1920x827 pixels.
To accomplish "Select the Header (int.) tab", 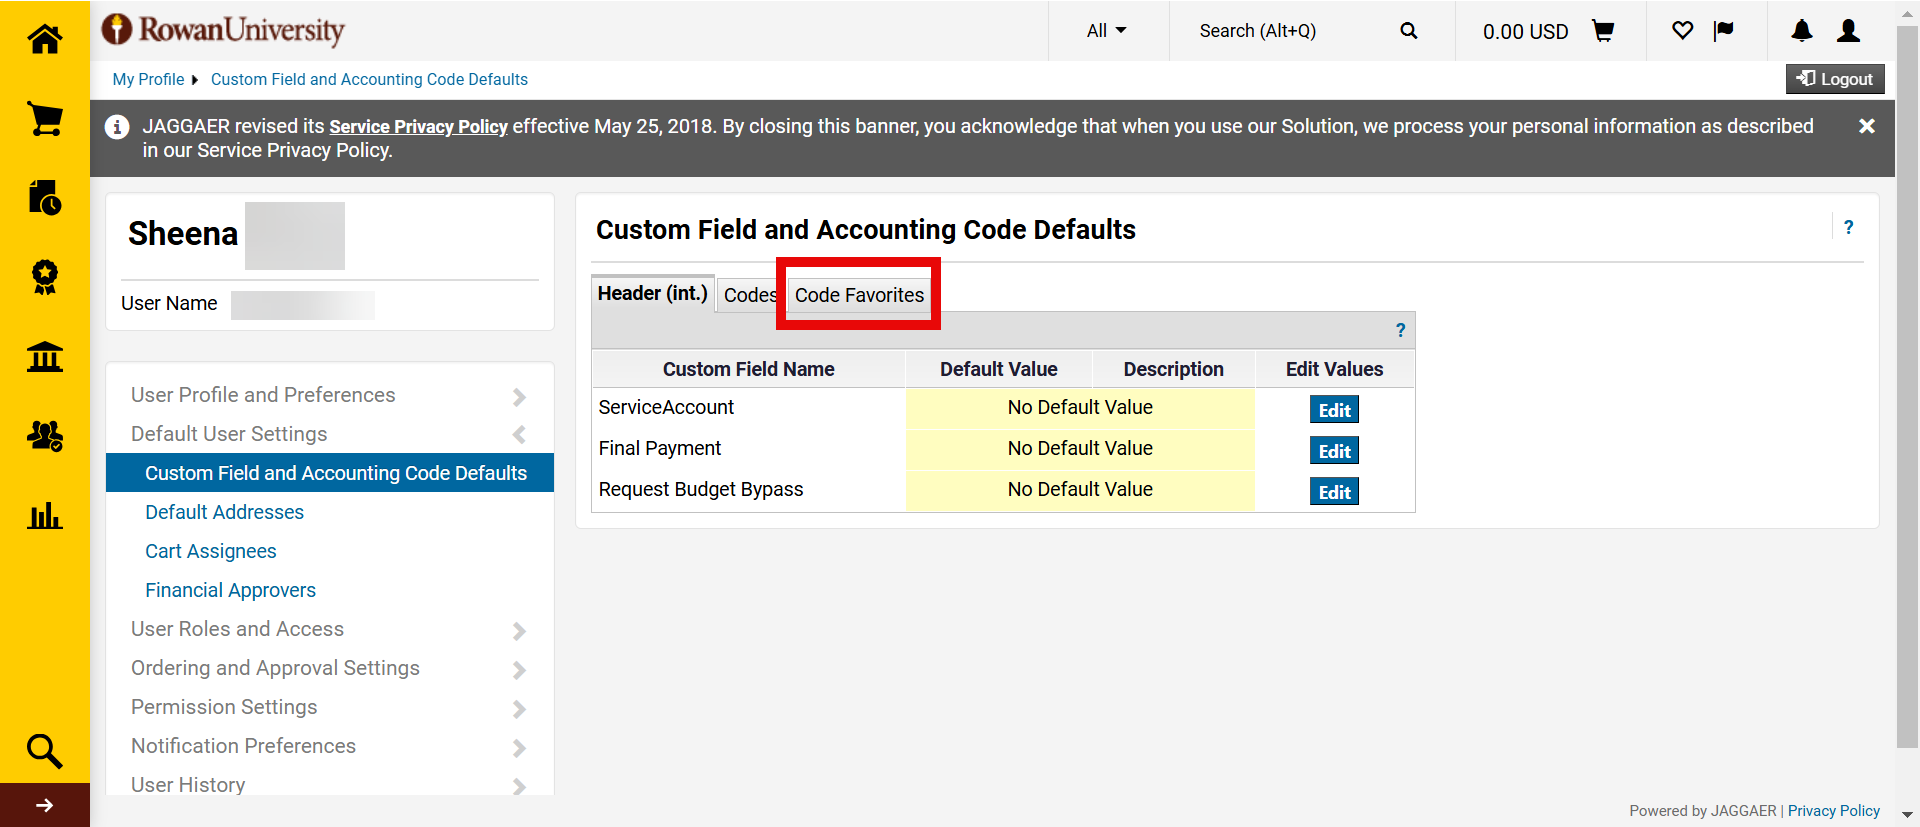I will coord(652,294).
